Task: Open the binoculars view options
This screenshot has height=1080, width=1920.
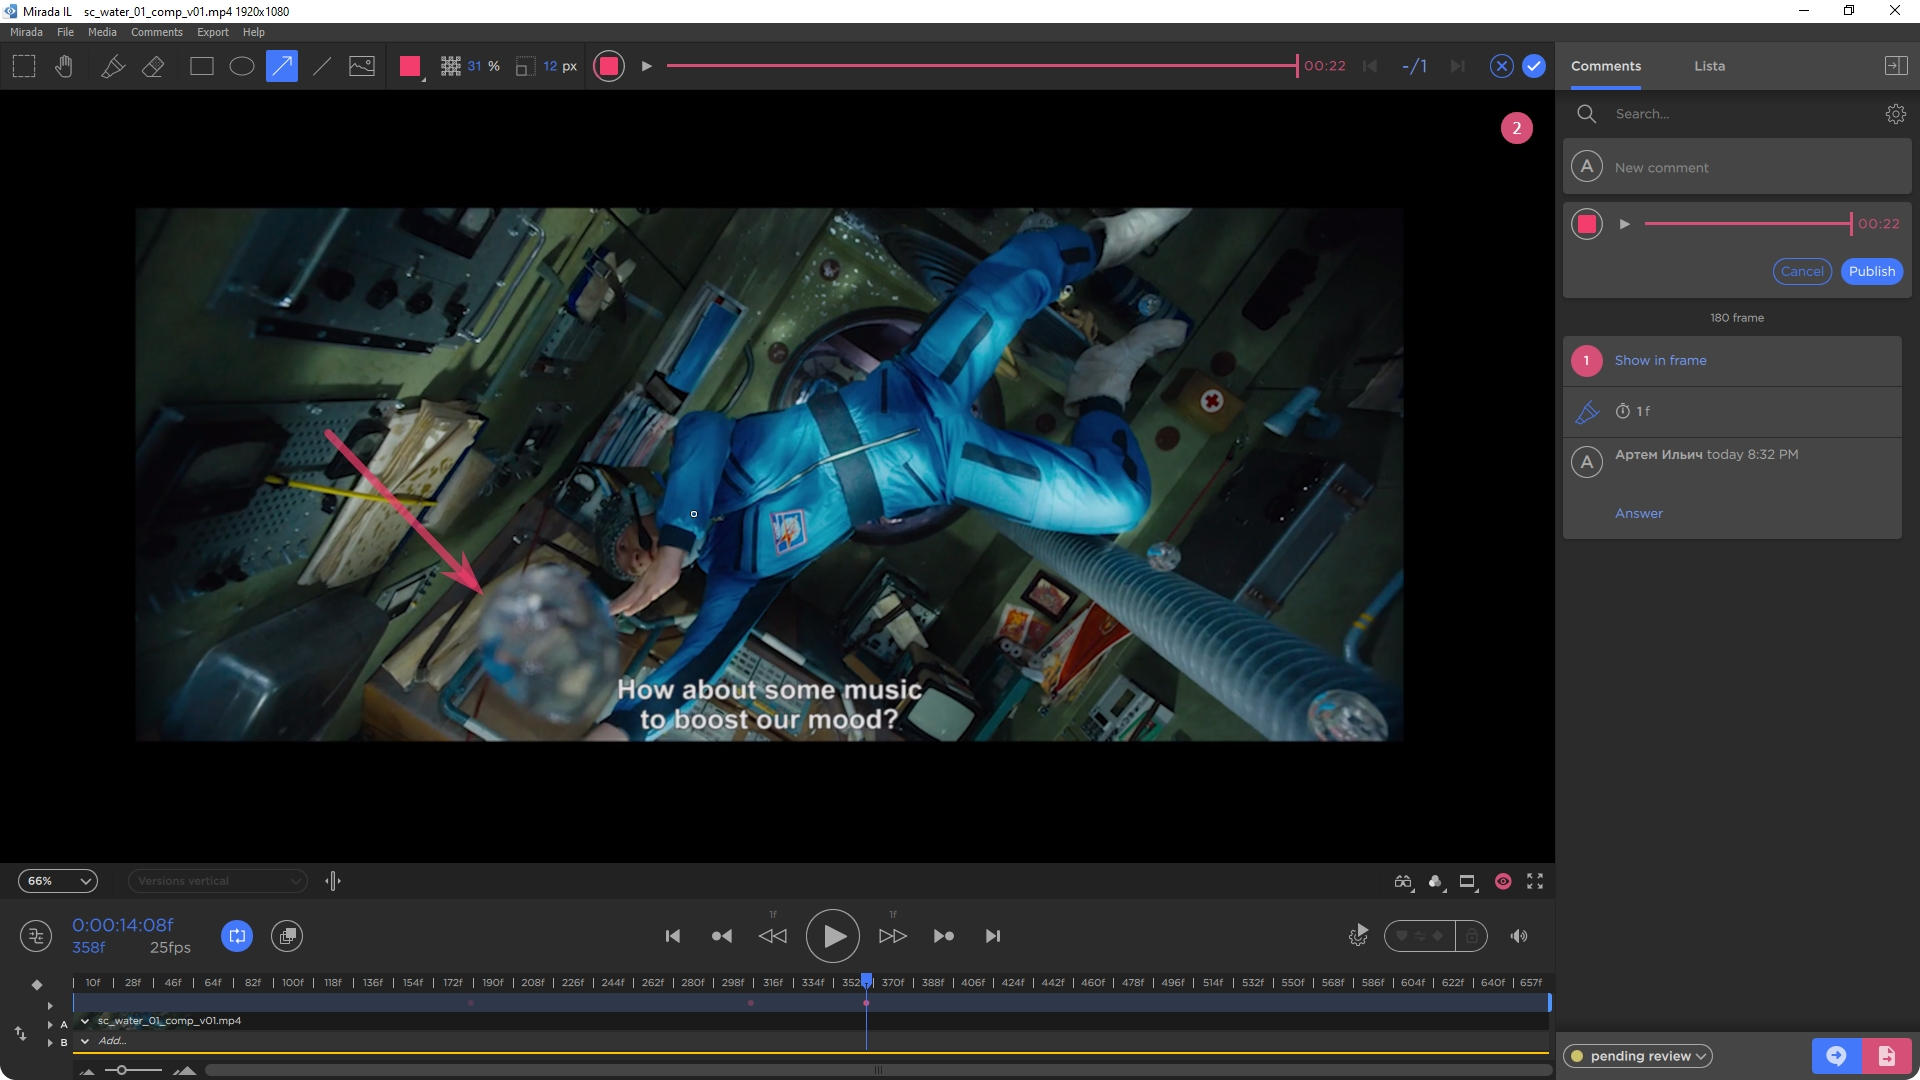Action: (x=1403, y=881)
